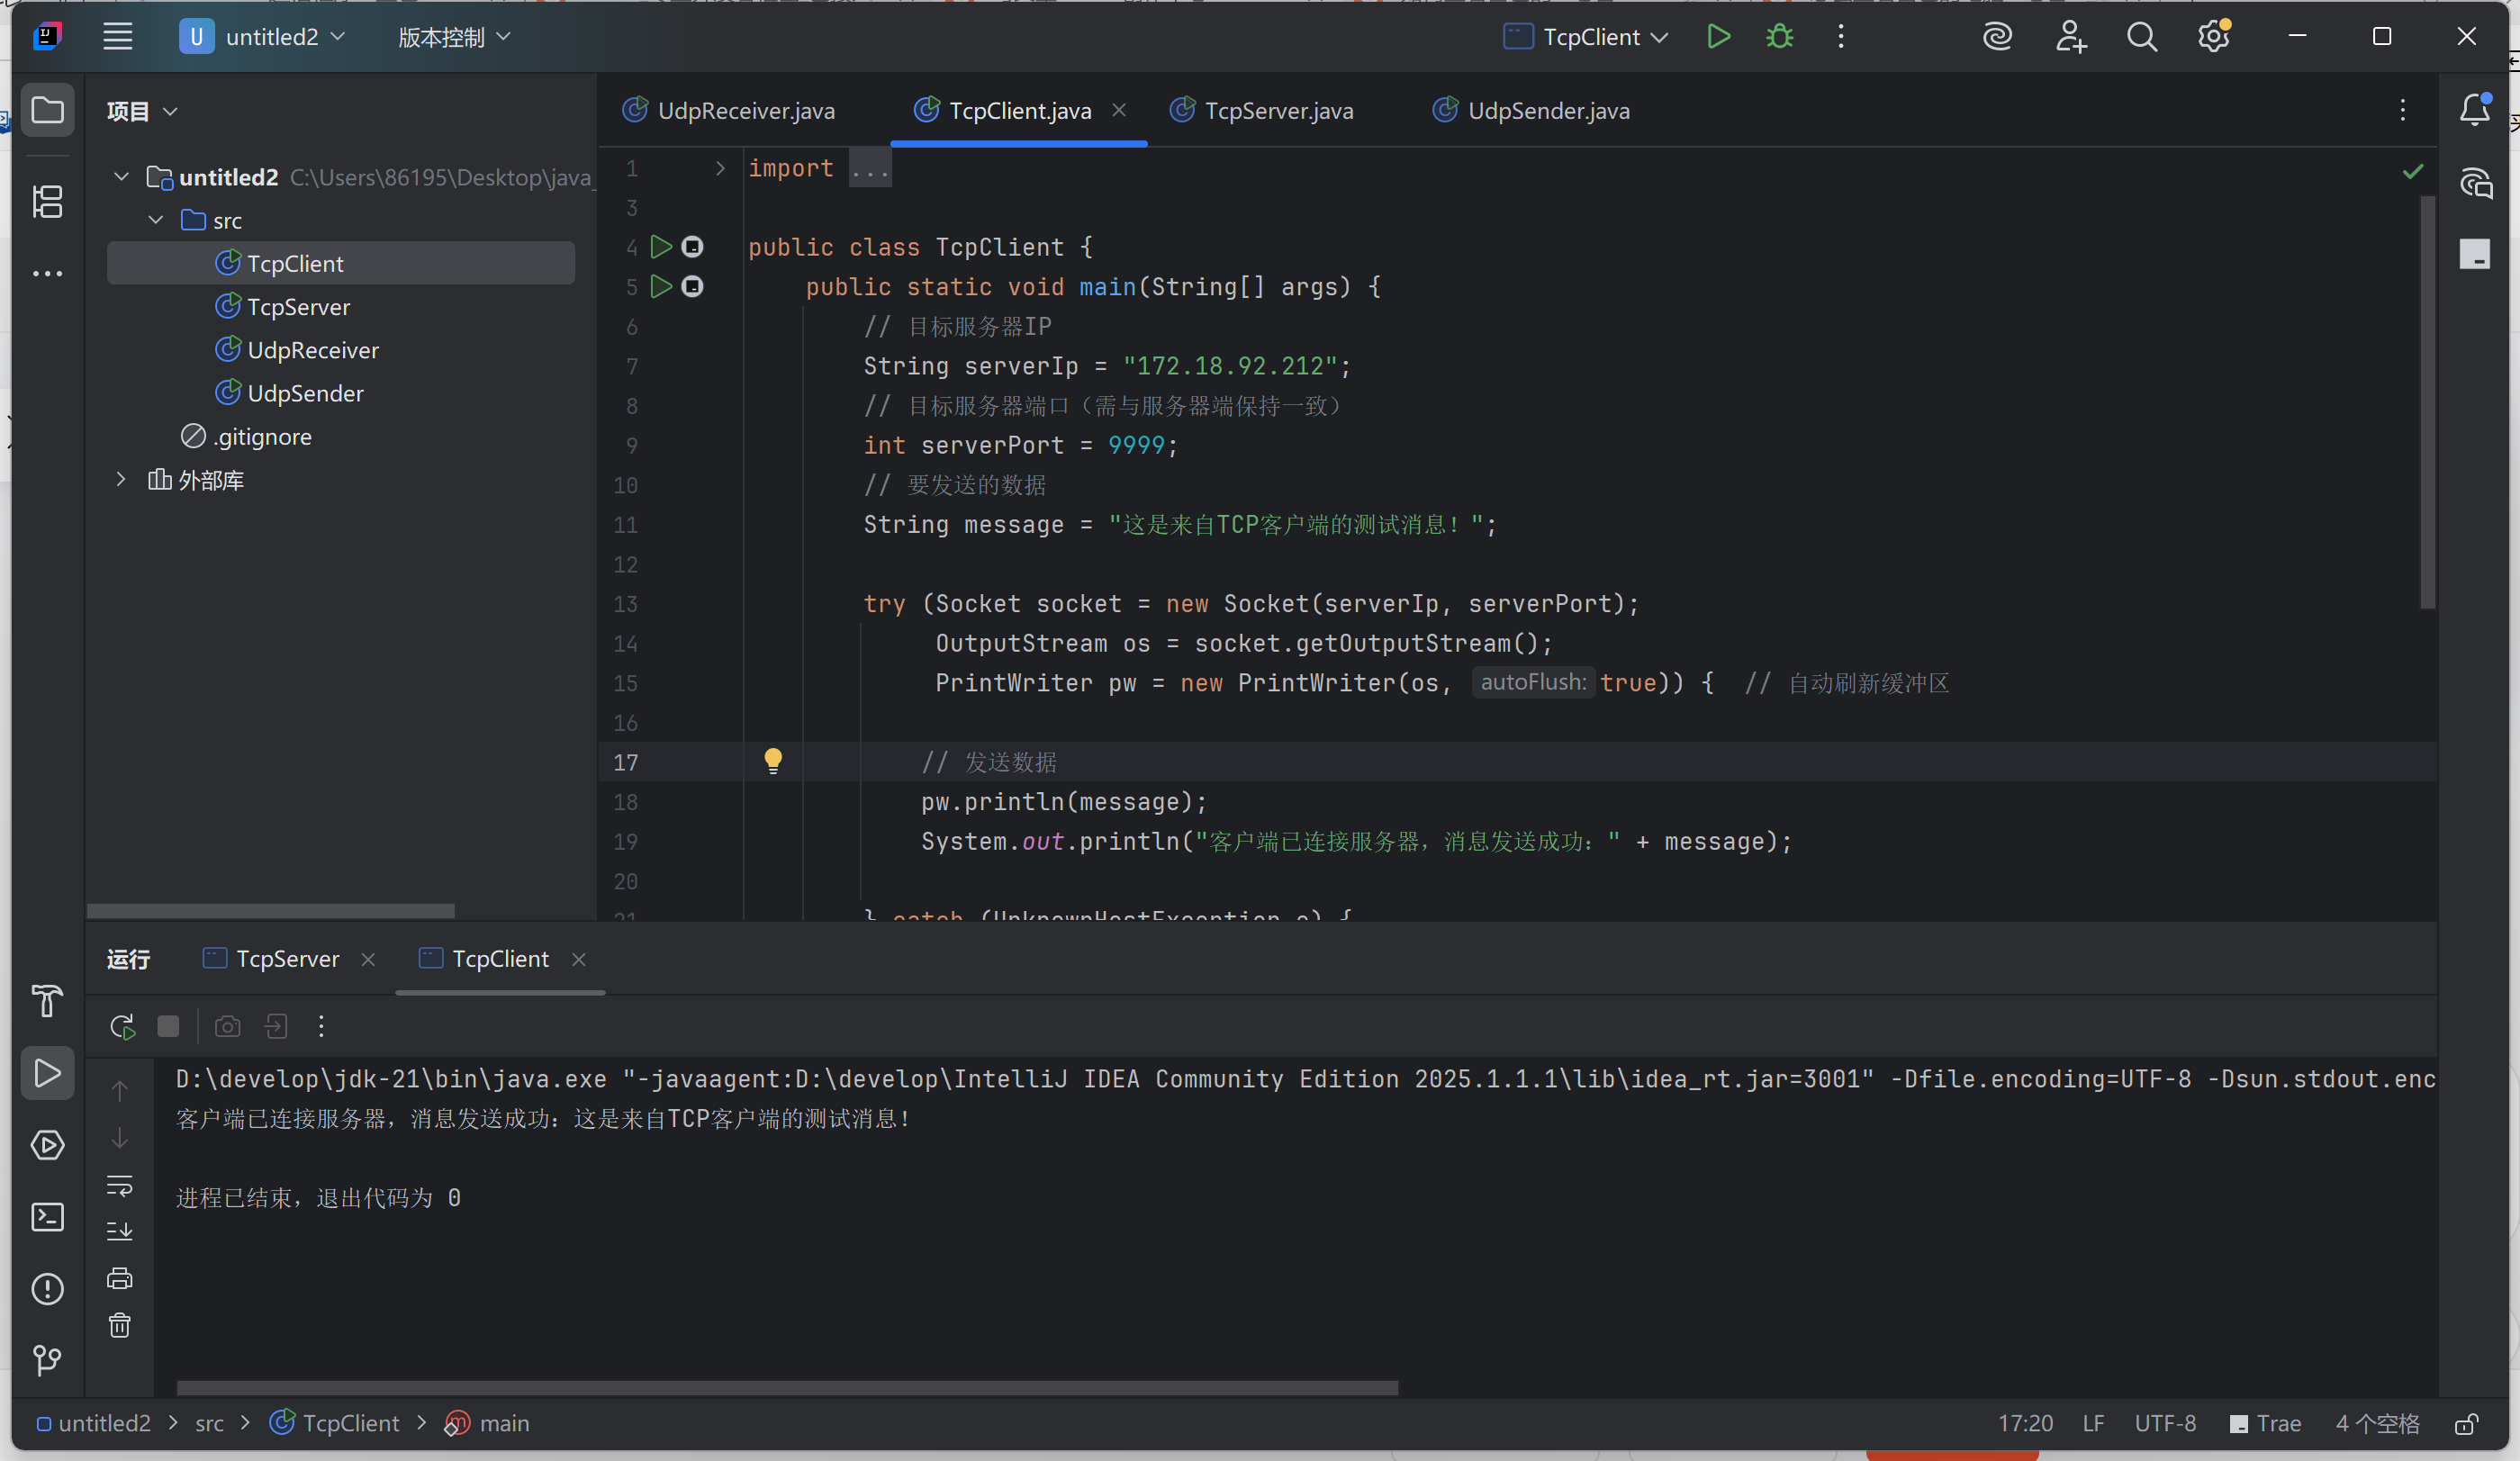Click the Debug TcpClient bug icon

coord(1779,37)
